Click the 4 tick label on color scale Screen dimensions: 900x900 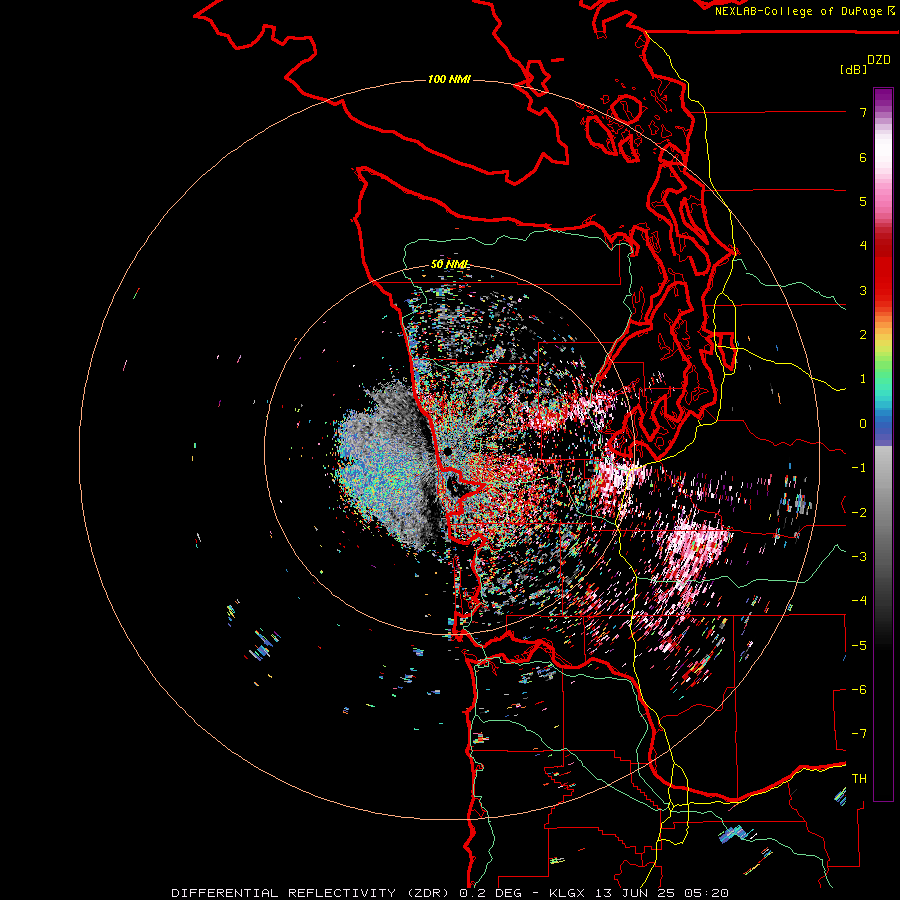point(863,246)
